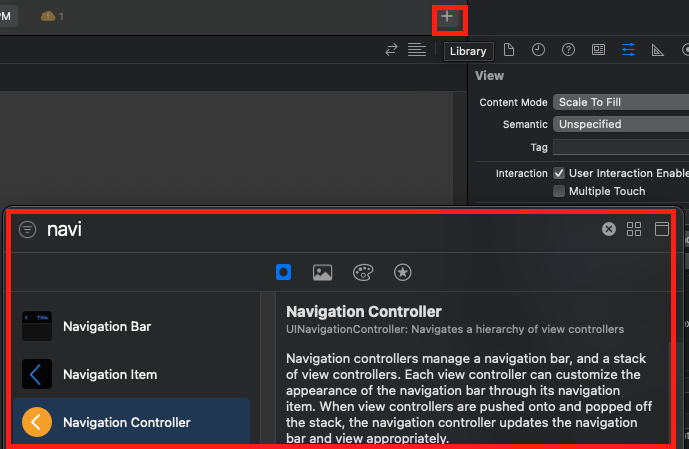Click the Tag input field
Screen dimensions: 689x449
click(x=620, y=147)
